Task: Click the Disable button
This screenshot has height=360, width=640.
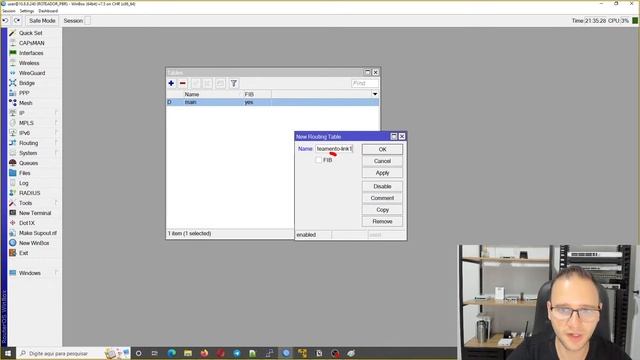Action: pos(382,187)
